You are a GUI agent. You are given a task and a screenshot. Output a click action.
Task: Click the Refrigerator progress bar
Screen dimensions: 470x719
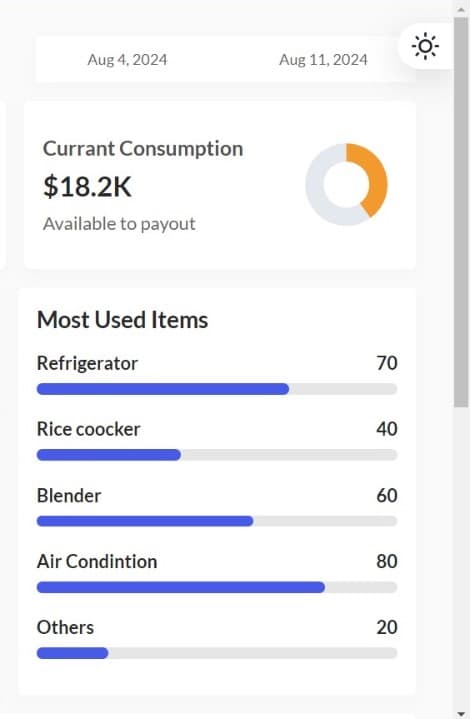[217, 389]
